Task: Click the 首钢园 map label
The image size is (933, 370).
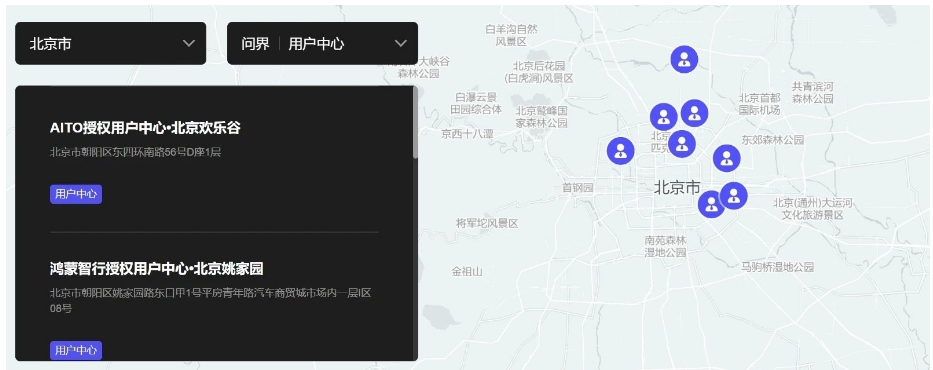Action: [x=578, y=188]
